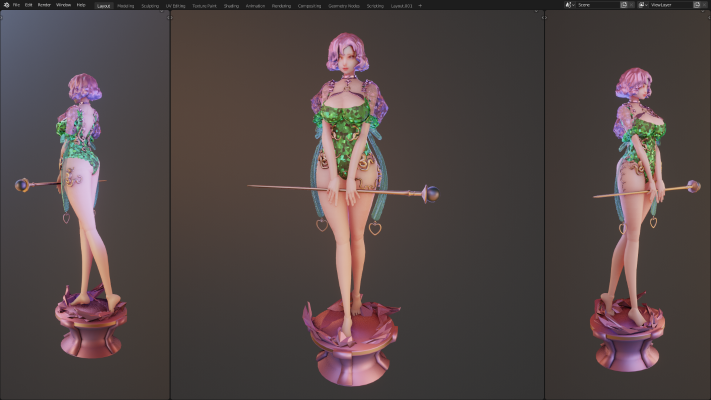Open the Render menu
This screenshot has height=400, width=711.
coord(44,5)
